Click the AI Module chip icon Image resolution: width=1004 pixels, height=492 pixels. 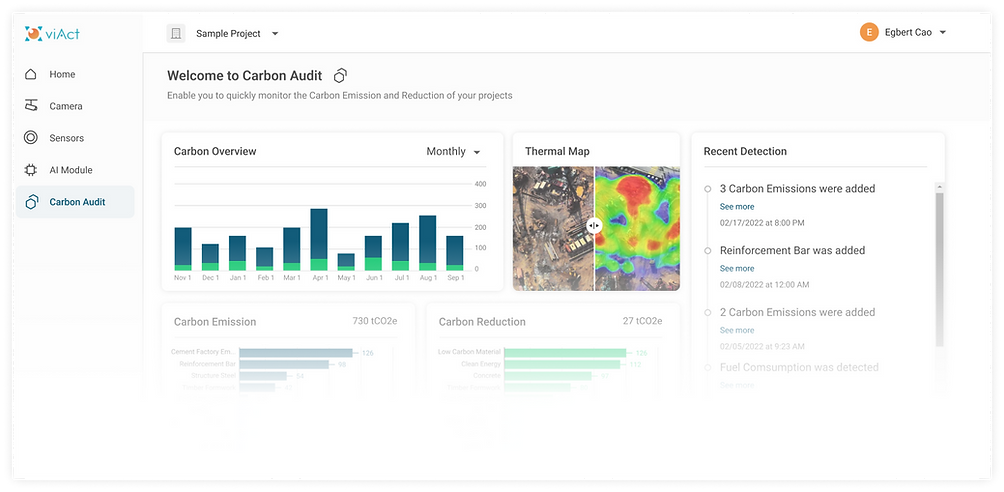tap(31, 170)
